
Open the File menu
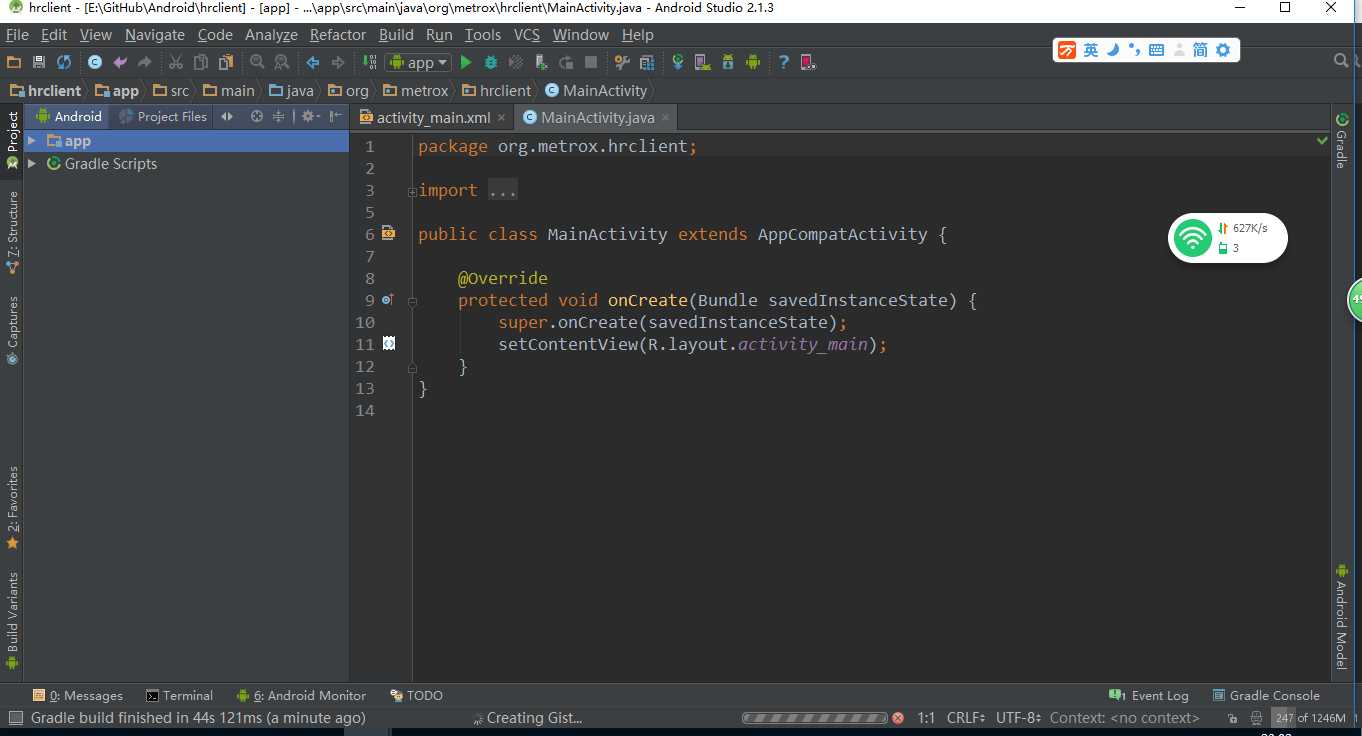(x=17, y=34)
